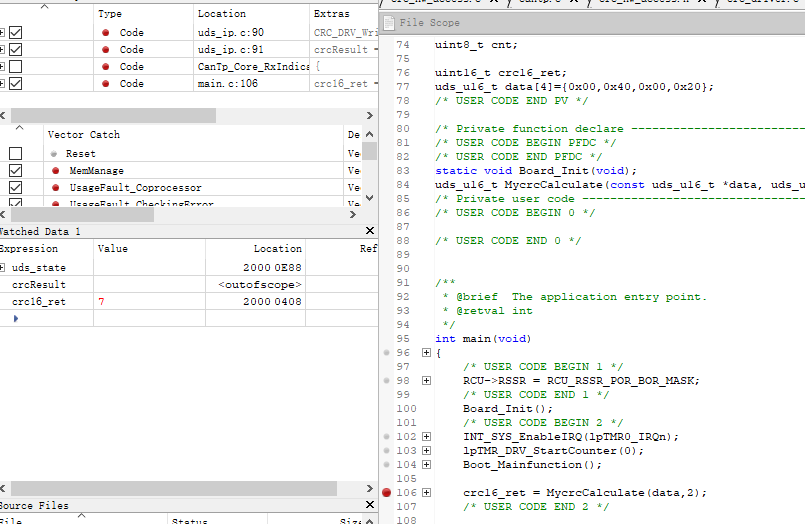Click the Value column header in Watched Data
805x524 pixels.
coord(149,248)
